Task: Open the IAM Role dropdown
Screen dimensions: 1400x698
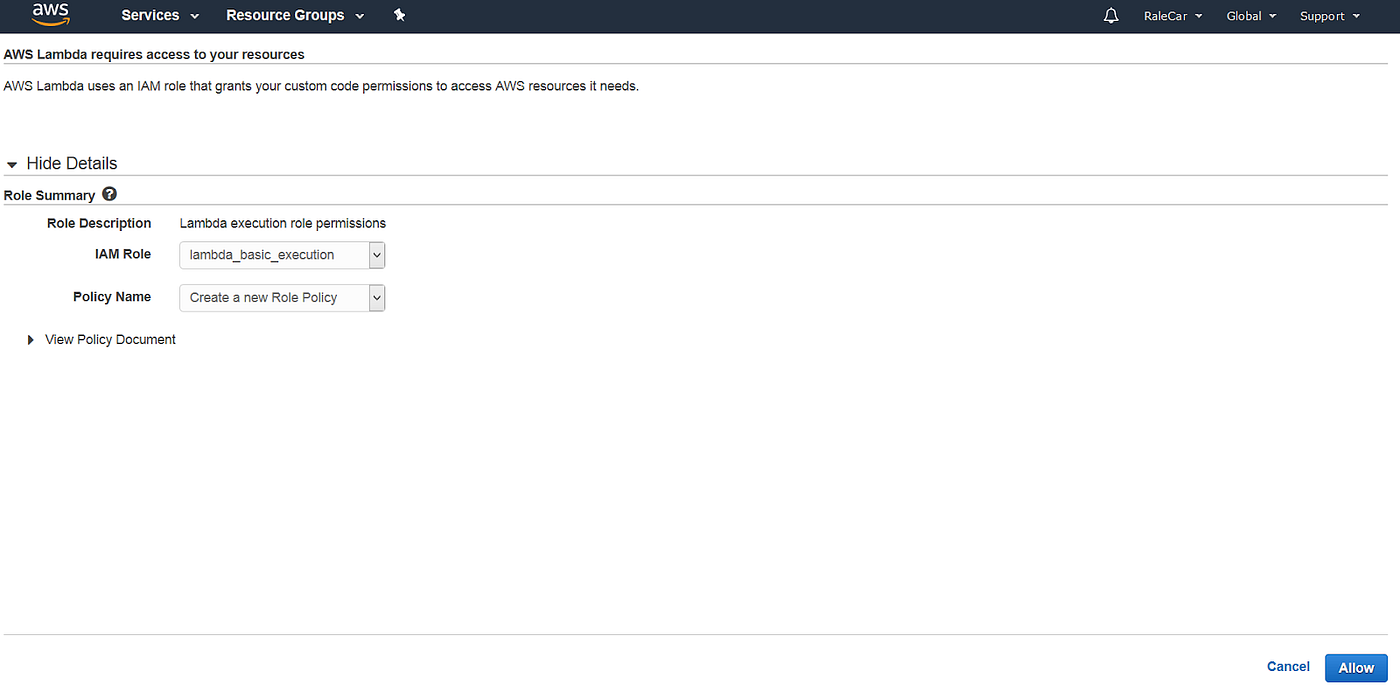Action: (282, 255)
